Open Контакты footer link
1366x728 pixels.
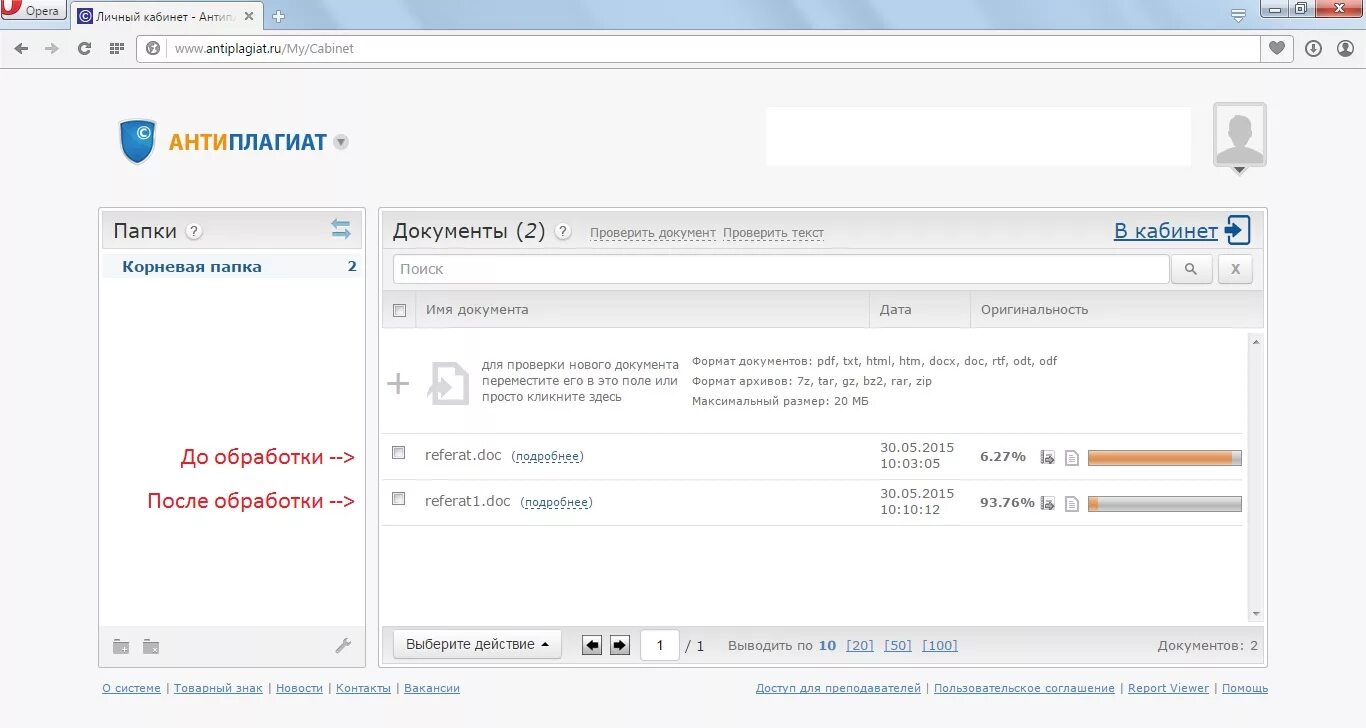point(363,688)
